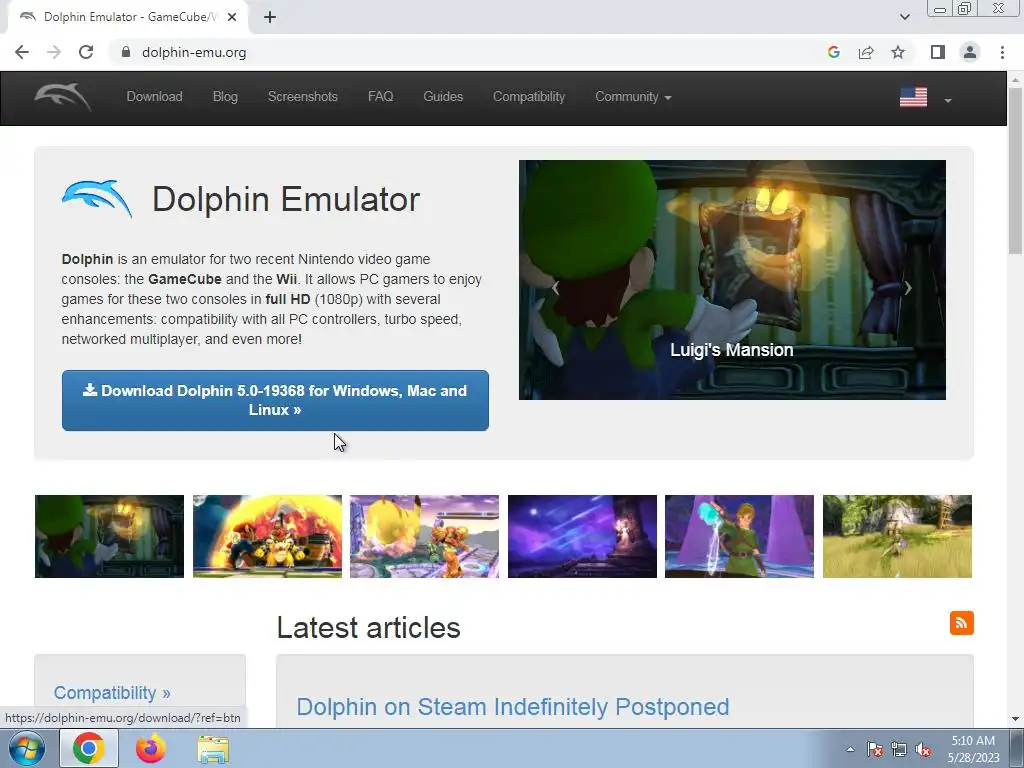
Task: Open the Compatibility nav link
Action: 528,97
